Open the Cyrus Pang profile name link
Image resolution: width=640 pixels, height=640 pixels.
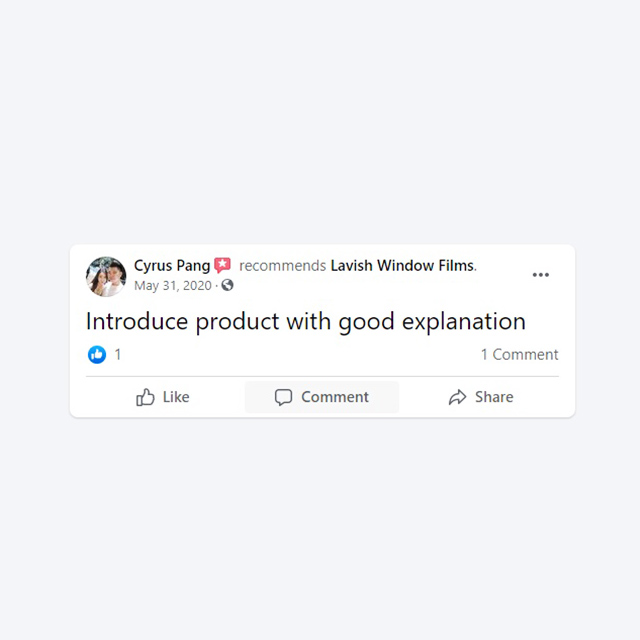172,265
